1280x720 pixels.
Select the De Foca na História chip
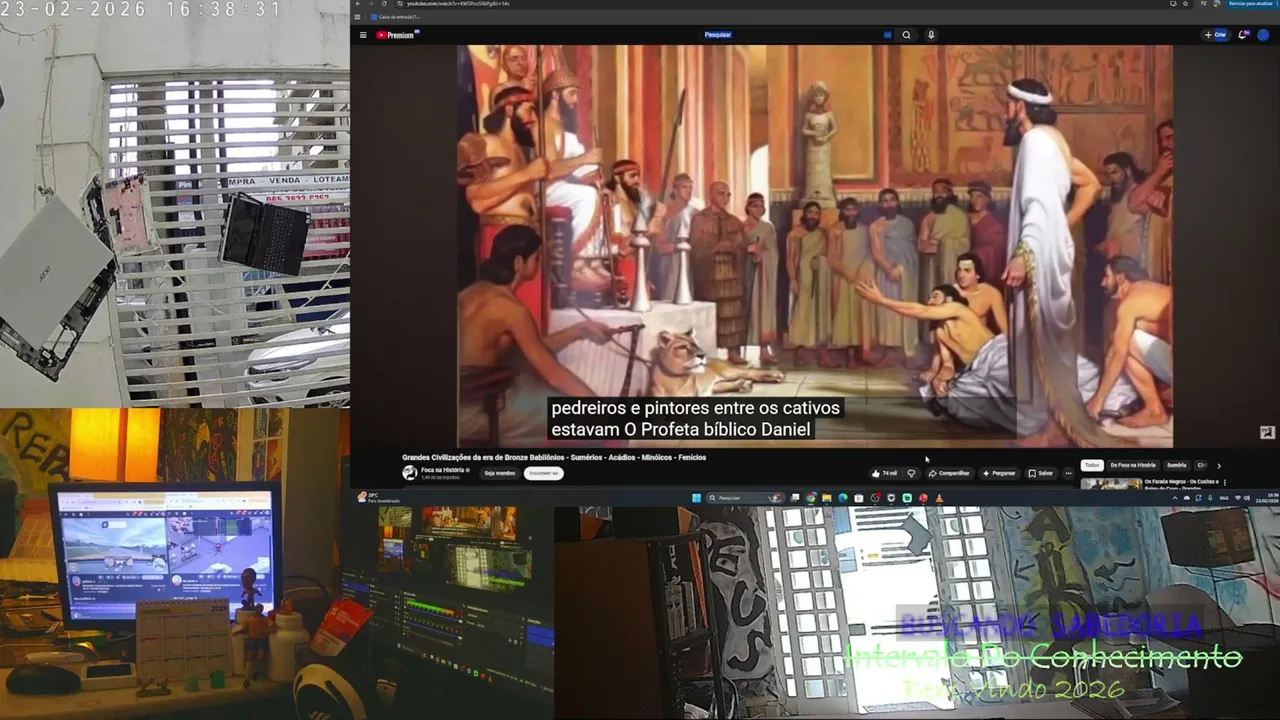pos(1133,465)
